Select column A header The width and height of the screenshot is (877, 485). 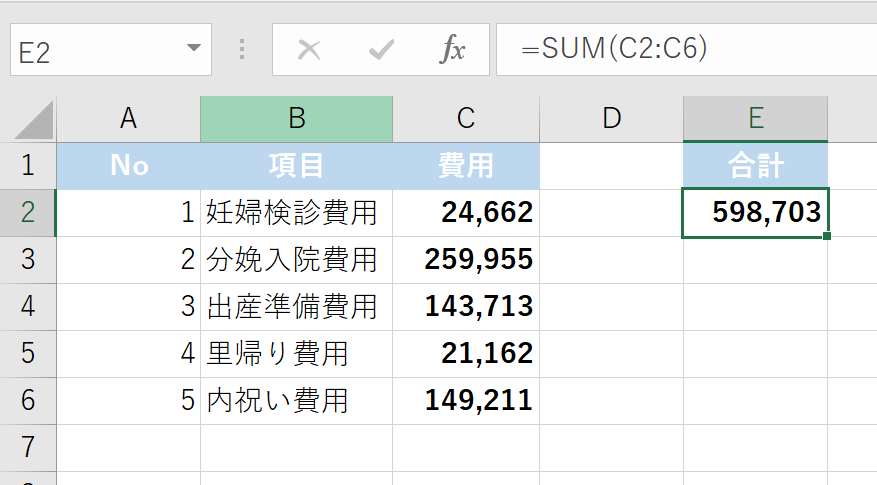click(x=128, y=119)
